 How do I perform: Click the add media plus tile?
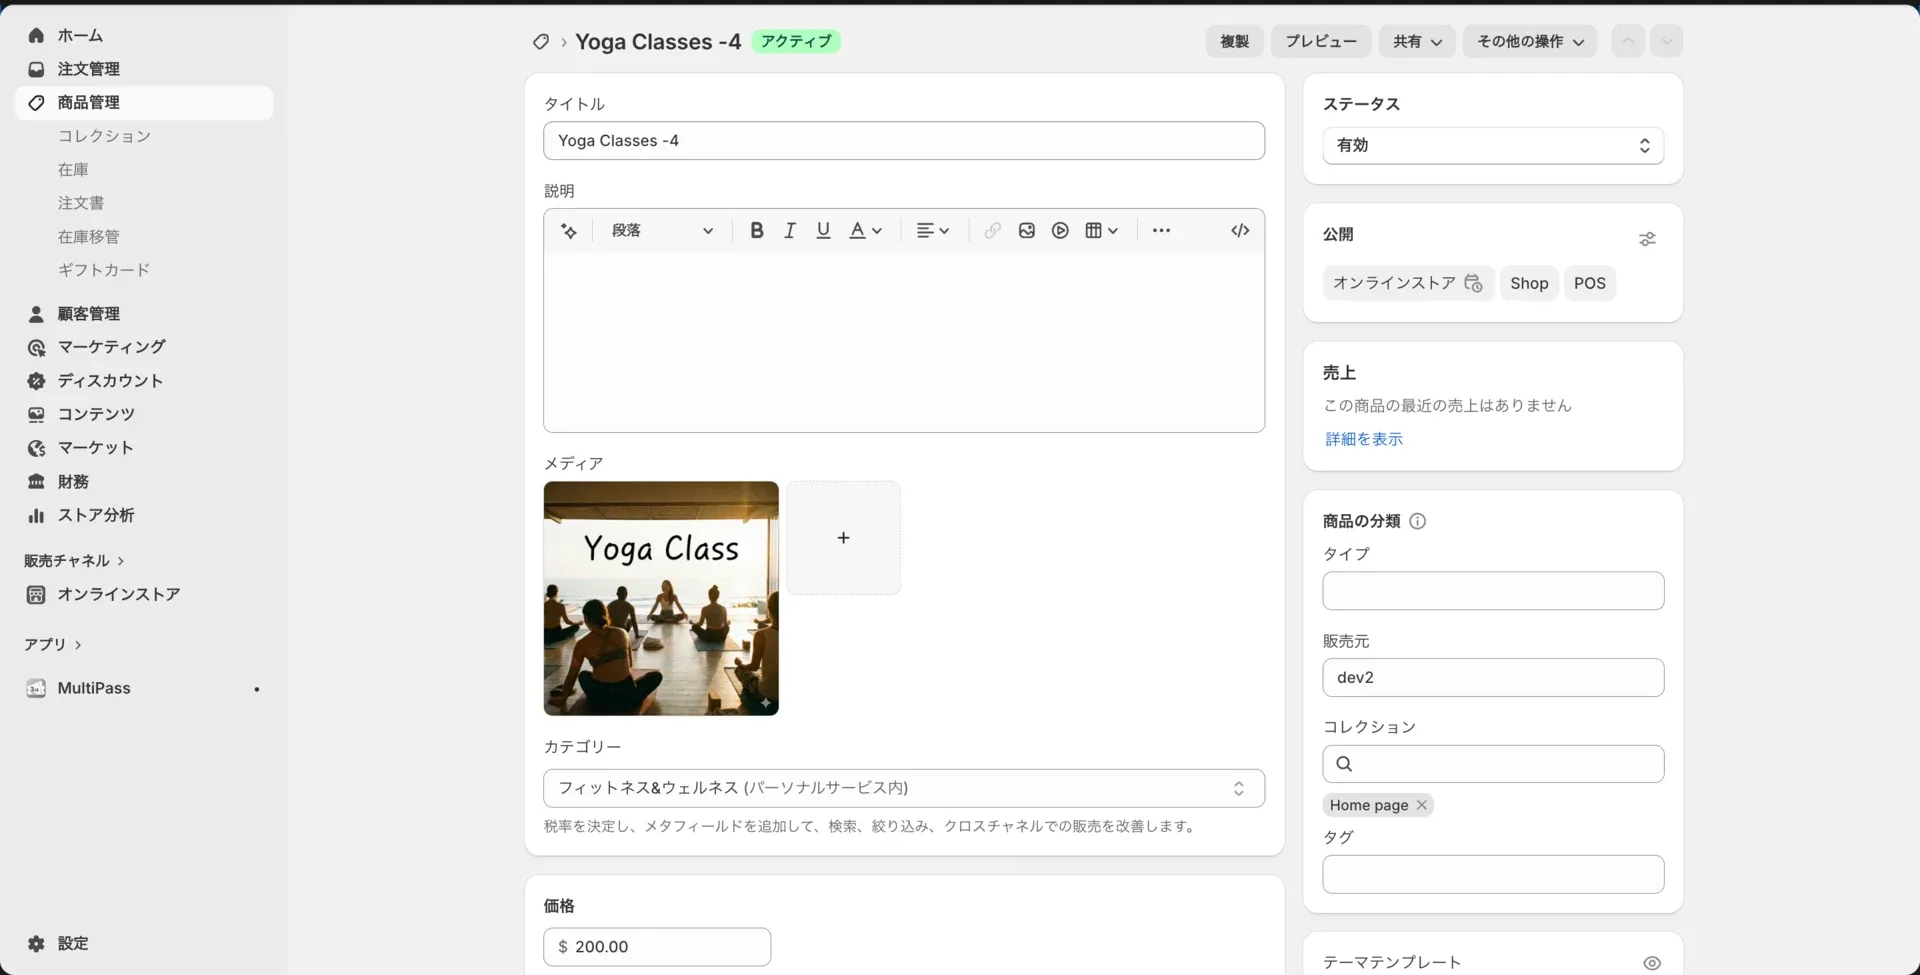[x=843, y=538]
